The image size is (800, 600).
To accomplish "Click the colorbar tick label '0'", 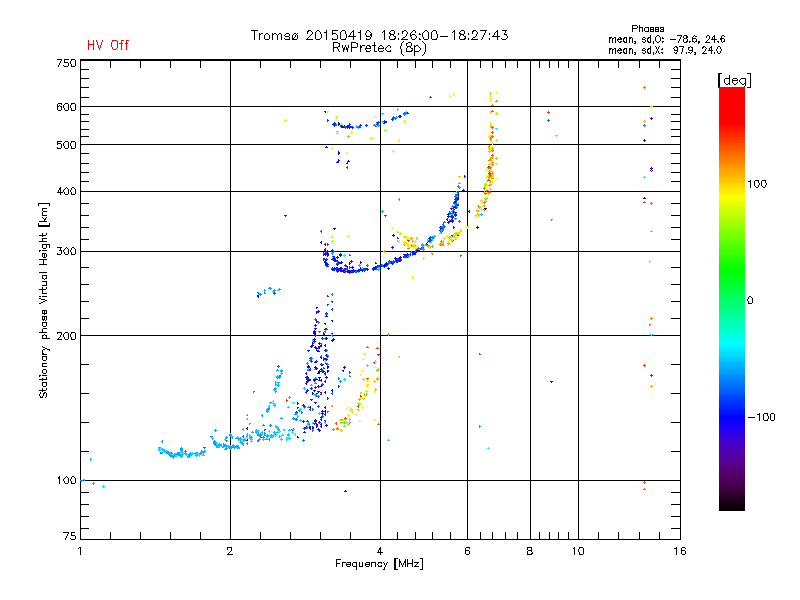I will pyautogui.click(x=750, y=301).
